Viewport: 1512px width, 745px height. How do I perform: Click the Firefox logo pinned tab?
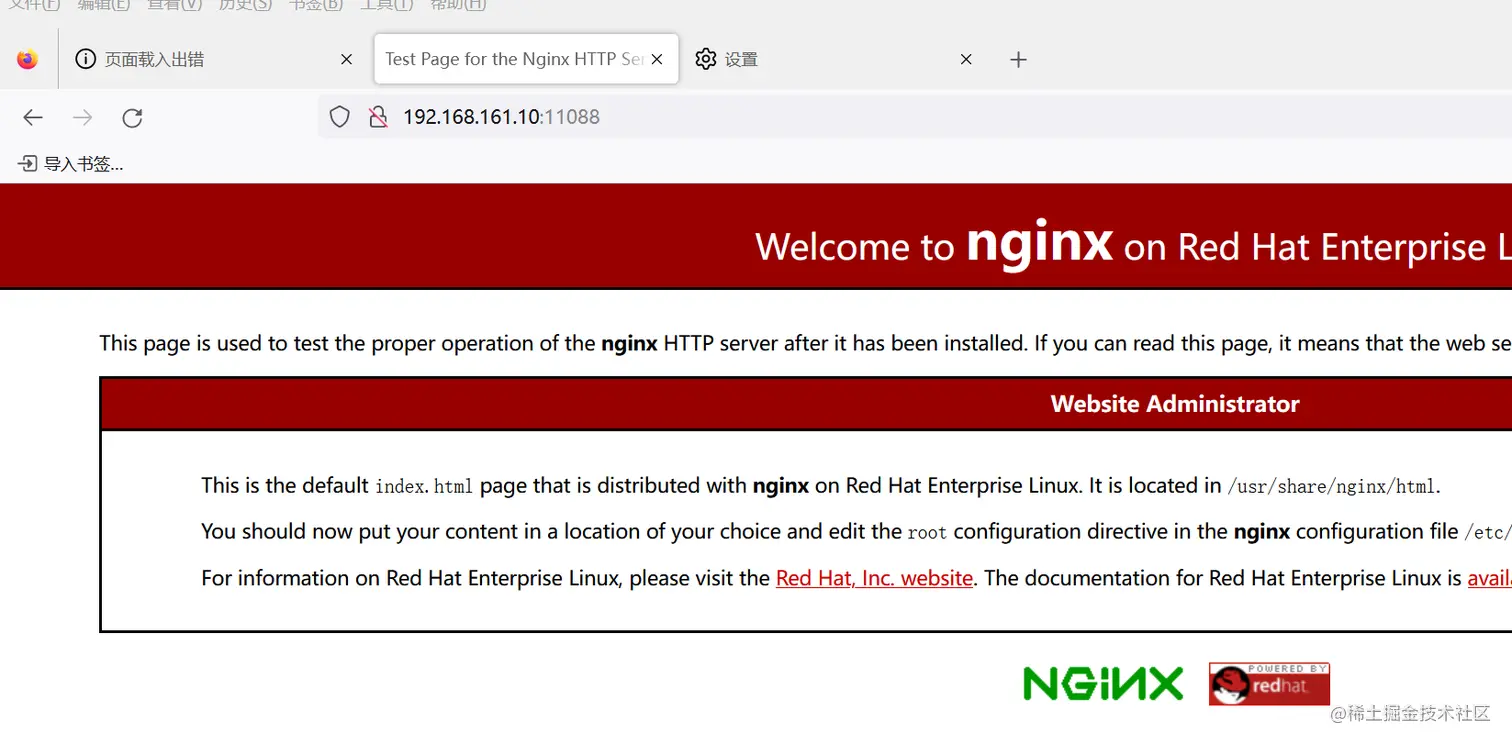tap(28, 59)
